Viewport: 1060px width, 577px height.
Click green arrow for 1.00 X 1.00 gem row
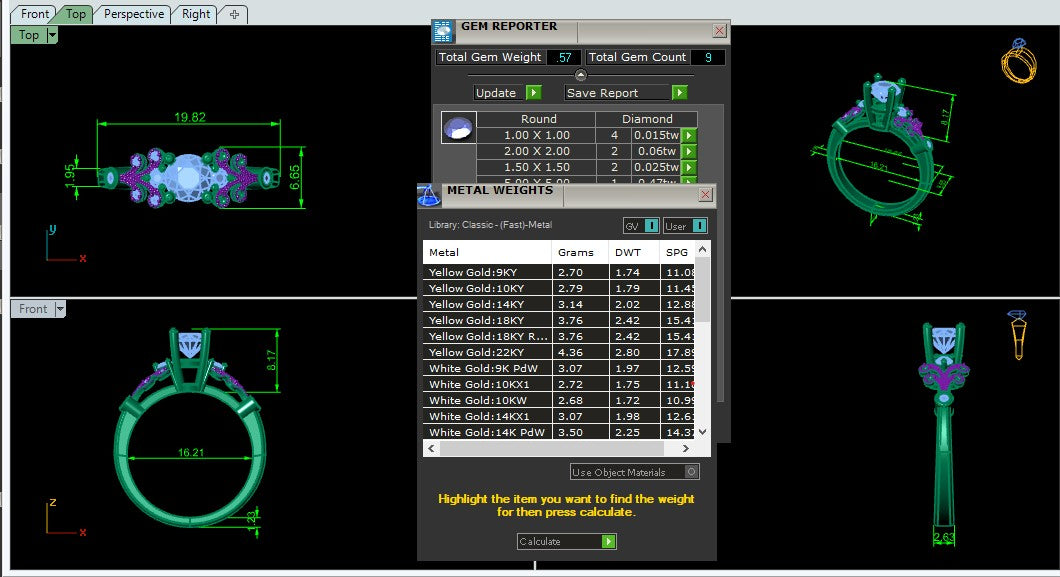coord(689,135)
